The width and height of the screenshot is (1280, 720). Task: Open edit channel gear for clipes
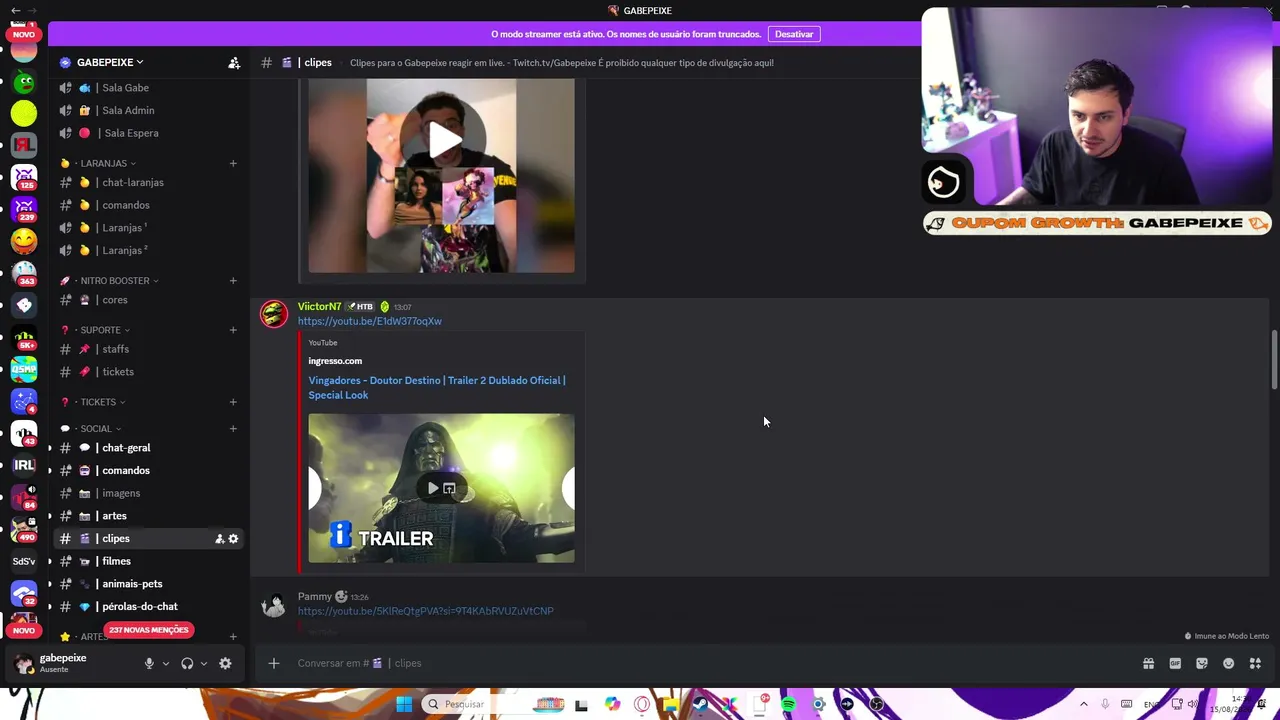[x=233, y=539]
